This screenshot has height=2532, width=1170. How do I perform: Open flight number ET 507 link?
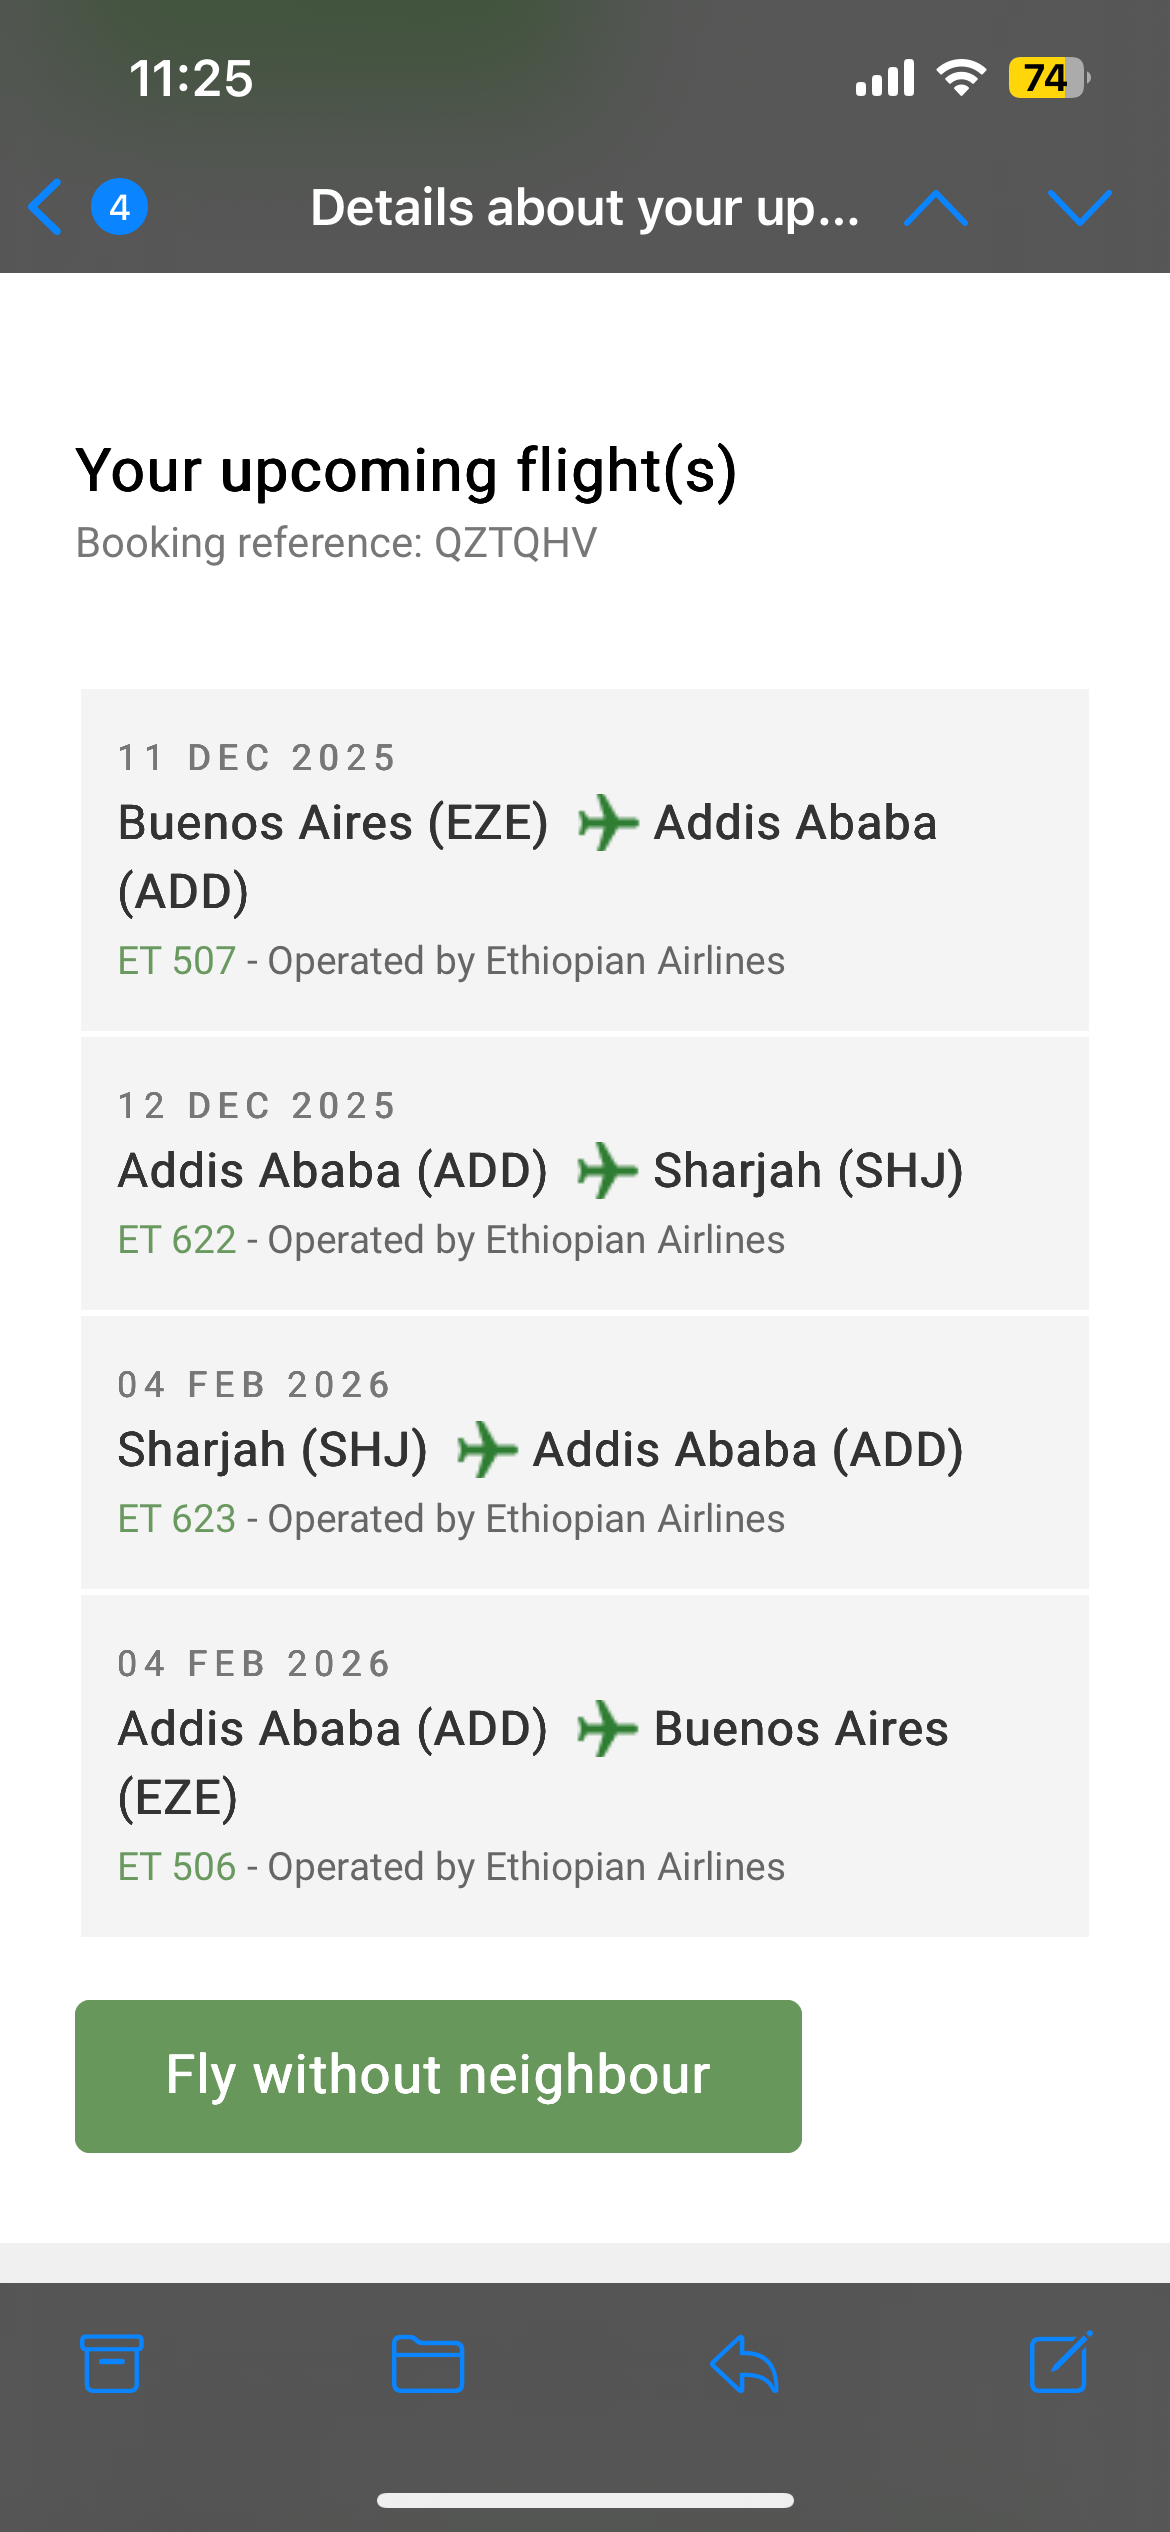coord(177,961)
